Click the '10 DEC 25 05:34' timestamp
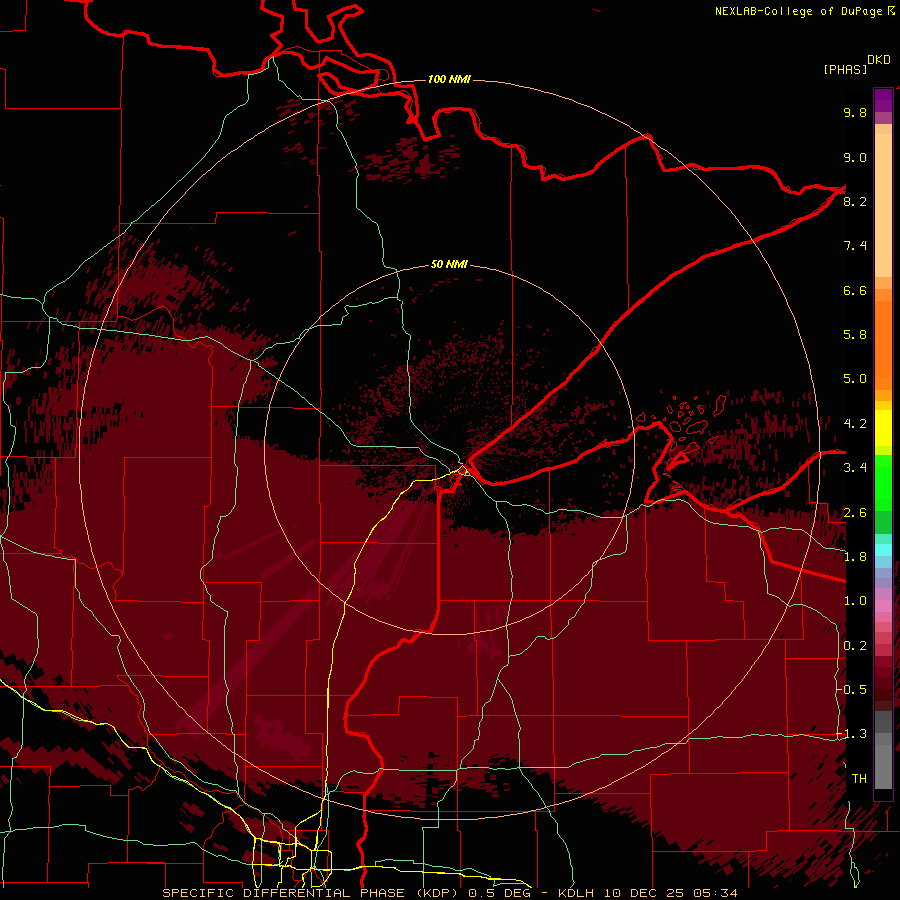The image size is (900, 900). [670, 893]
